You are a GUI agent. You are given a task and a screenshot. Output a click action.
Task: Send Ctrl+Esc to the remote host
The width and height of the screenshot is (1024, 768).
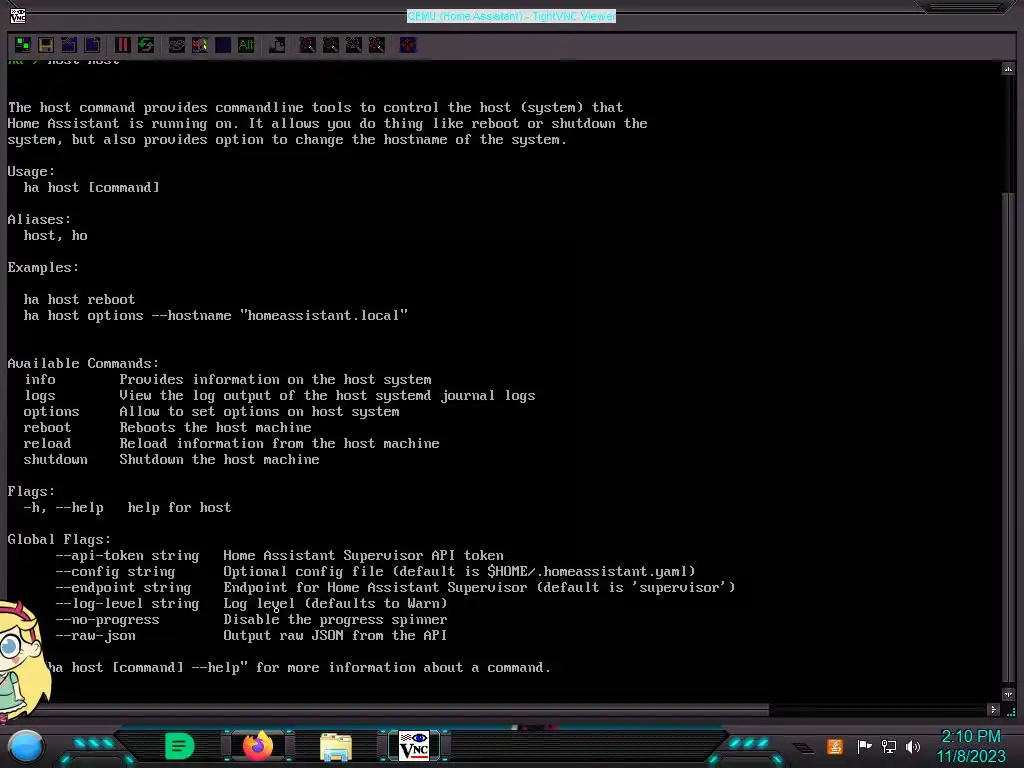pos(200,44)
